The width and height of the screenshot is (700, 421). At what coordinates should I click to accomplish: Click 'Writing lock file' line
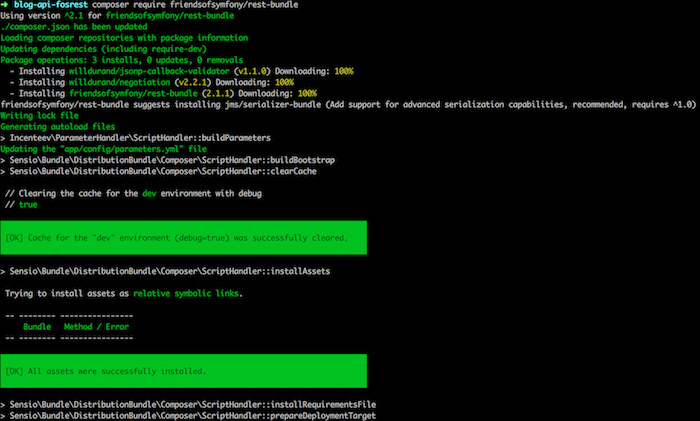click(39, 116)
